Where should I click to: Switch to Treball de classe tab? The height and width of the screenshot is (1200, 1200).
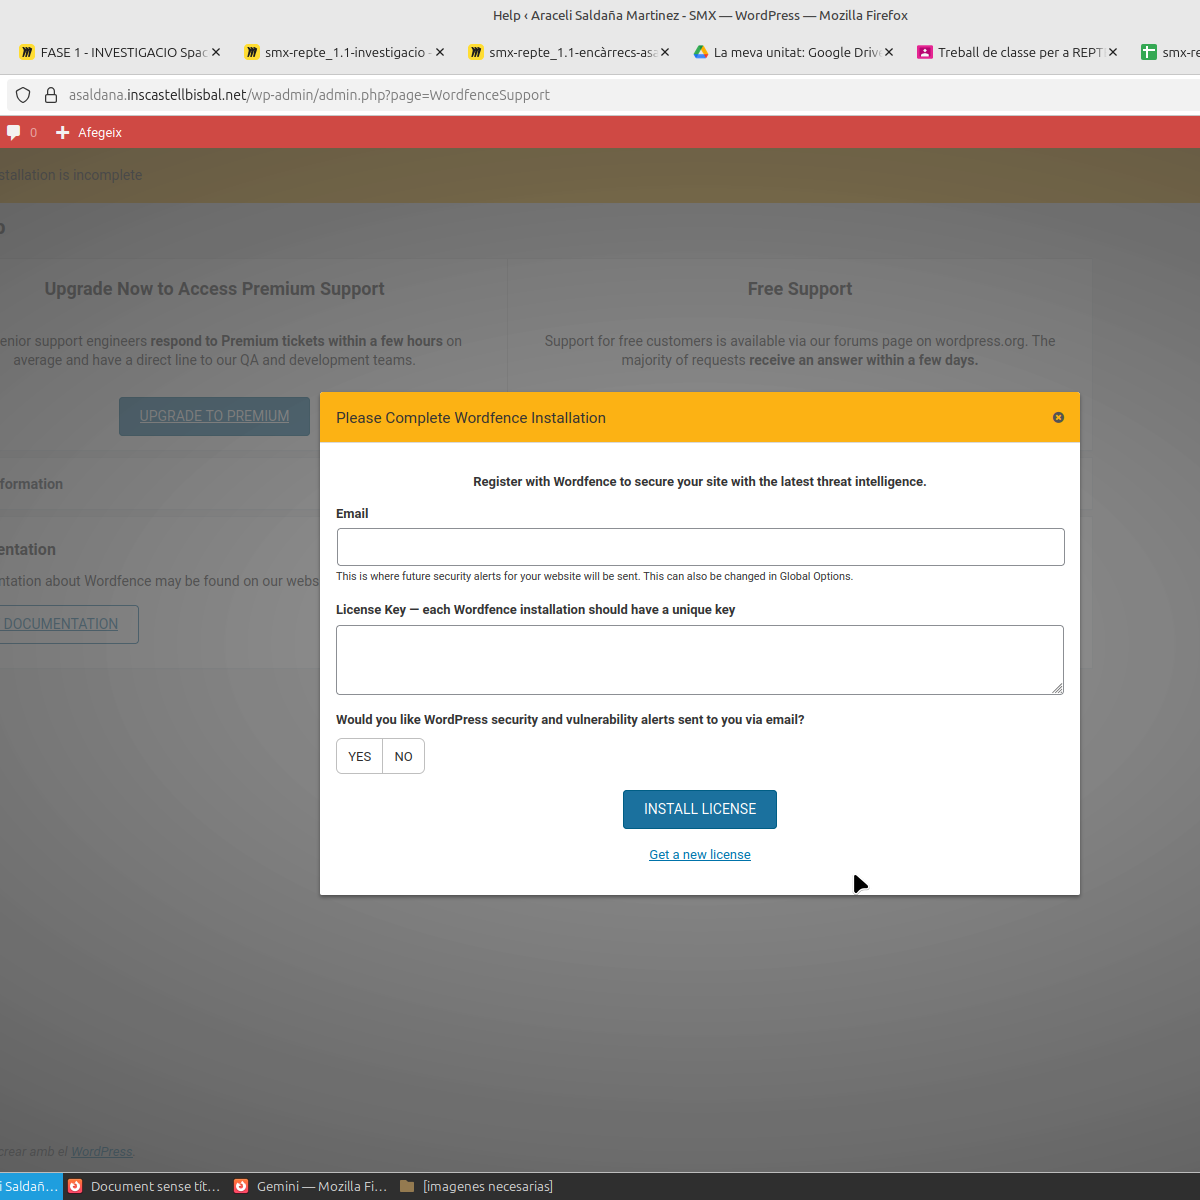click(1010, 52)
